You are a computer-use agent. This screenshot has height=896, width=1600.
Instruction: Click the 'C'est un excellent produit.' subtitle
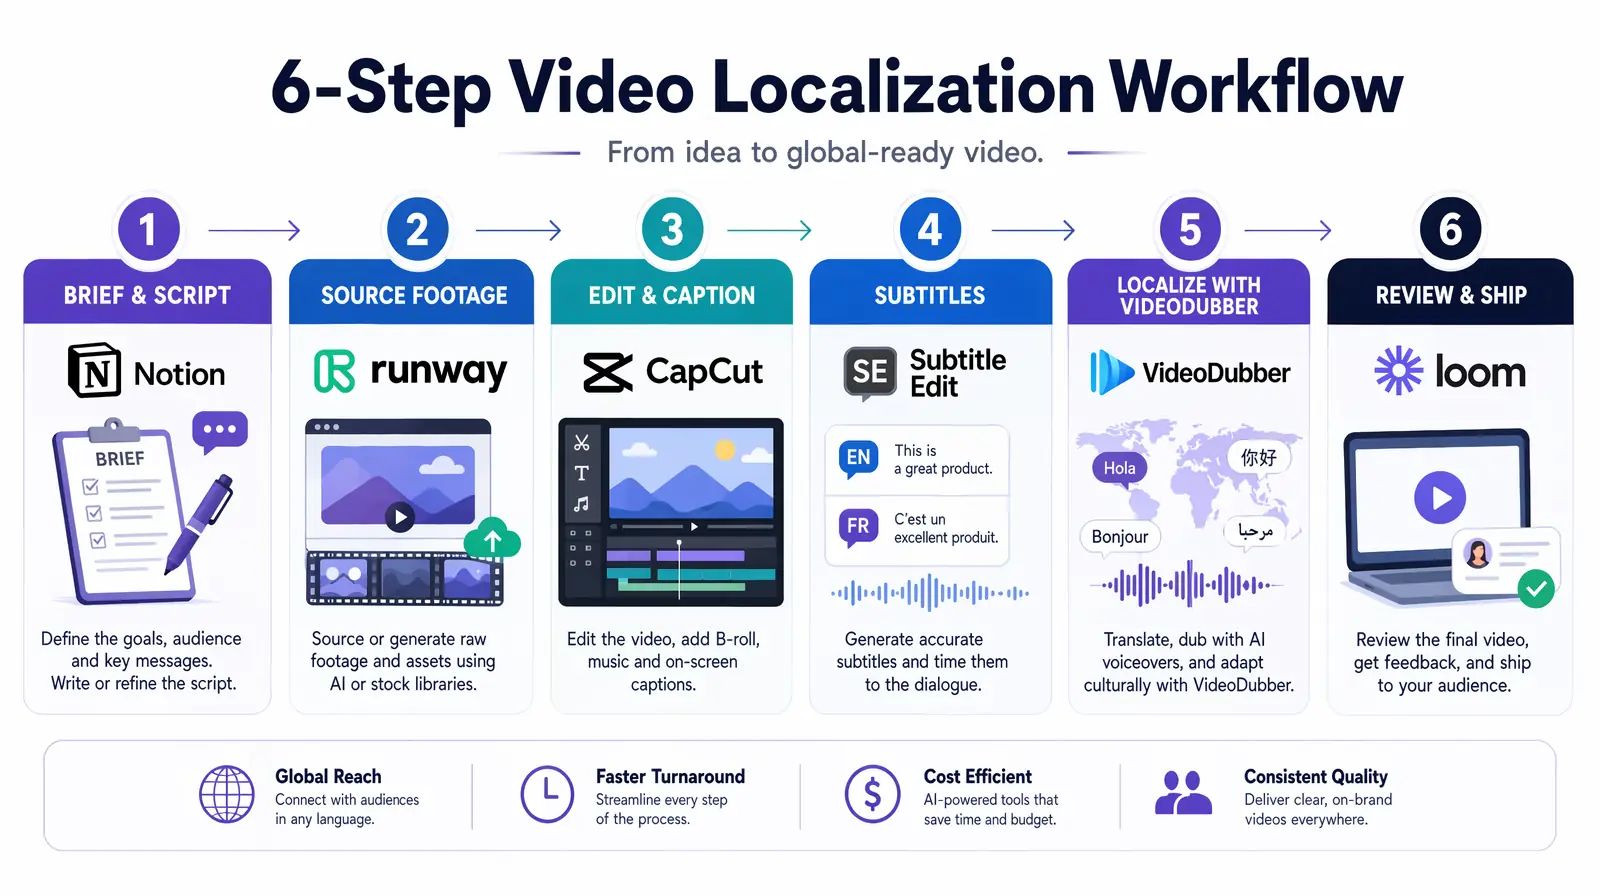946,528
